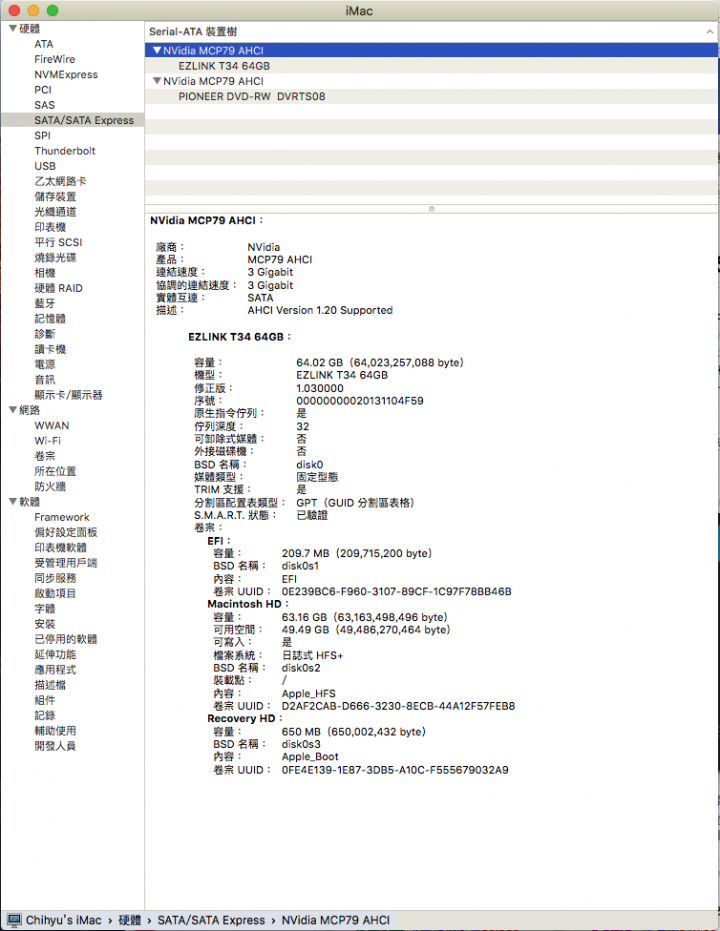Select 啟動項目 in sidebar
This screenshot has height=931, width=720.
tap(55, 593)
